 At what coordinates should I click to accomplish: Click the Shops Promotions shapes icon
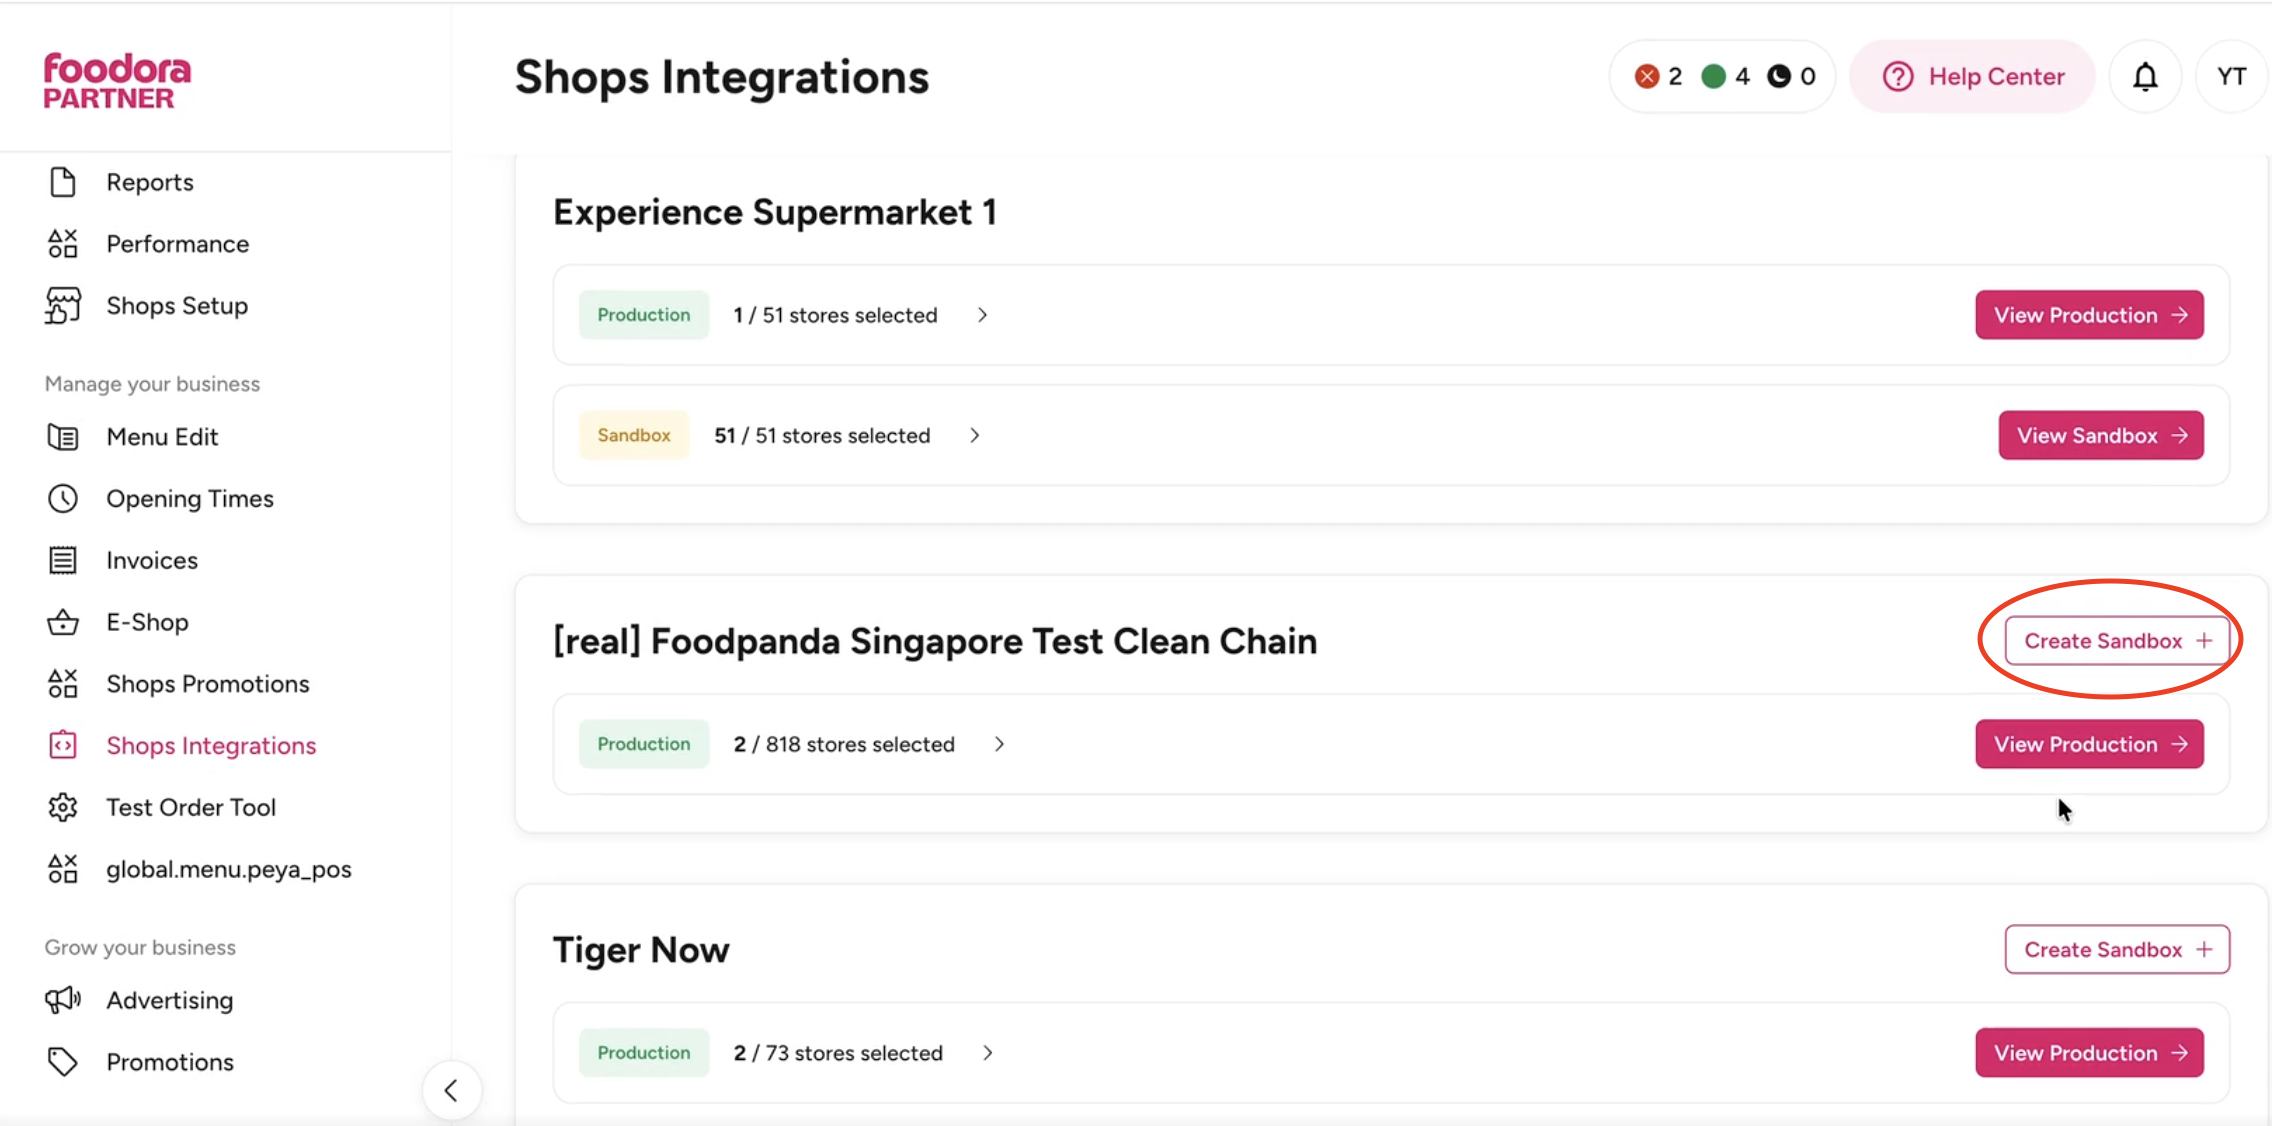(63, 684)
